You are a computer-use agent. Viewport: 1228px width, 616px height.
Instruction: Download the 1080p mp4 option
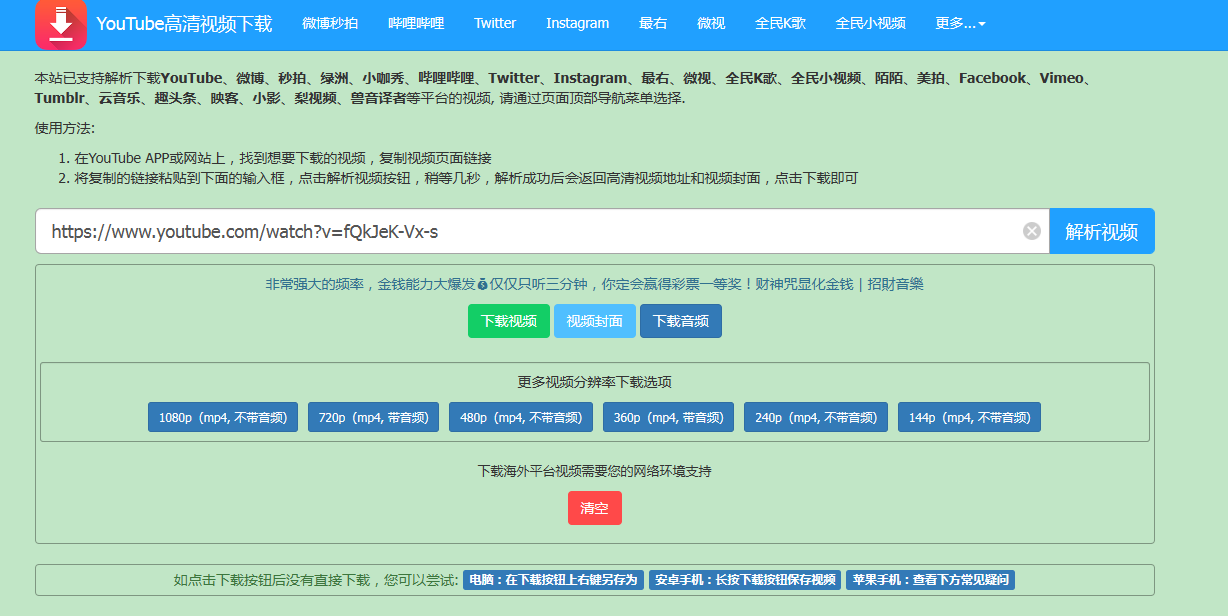click(x=223, y=417)
